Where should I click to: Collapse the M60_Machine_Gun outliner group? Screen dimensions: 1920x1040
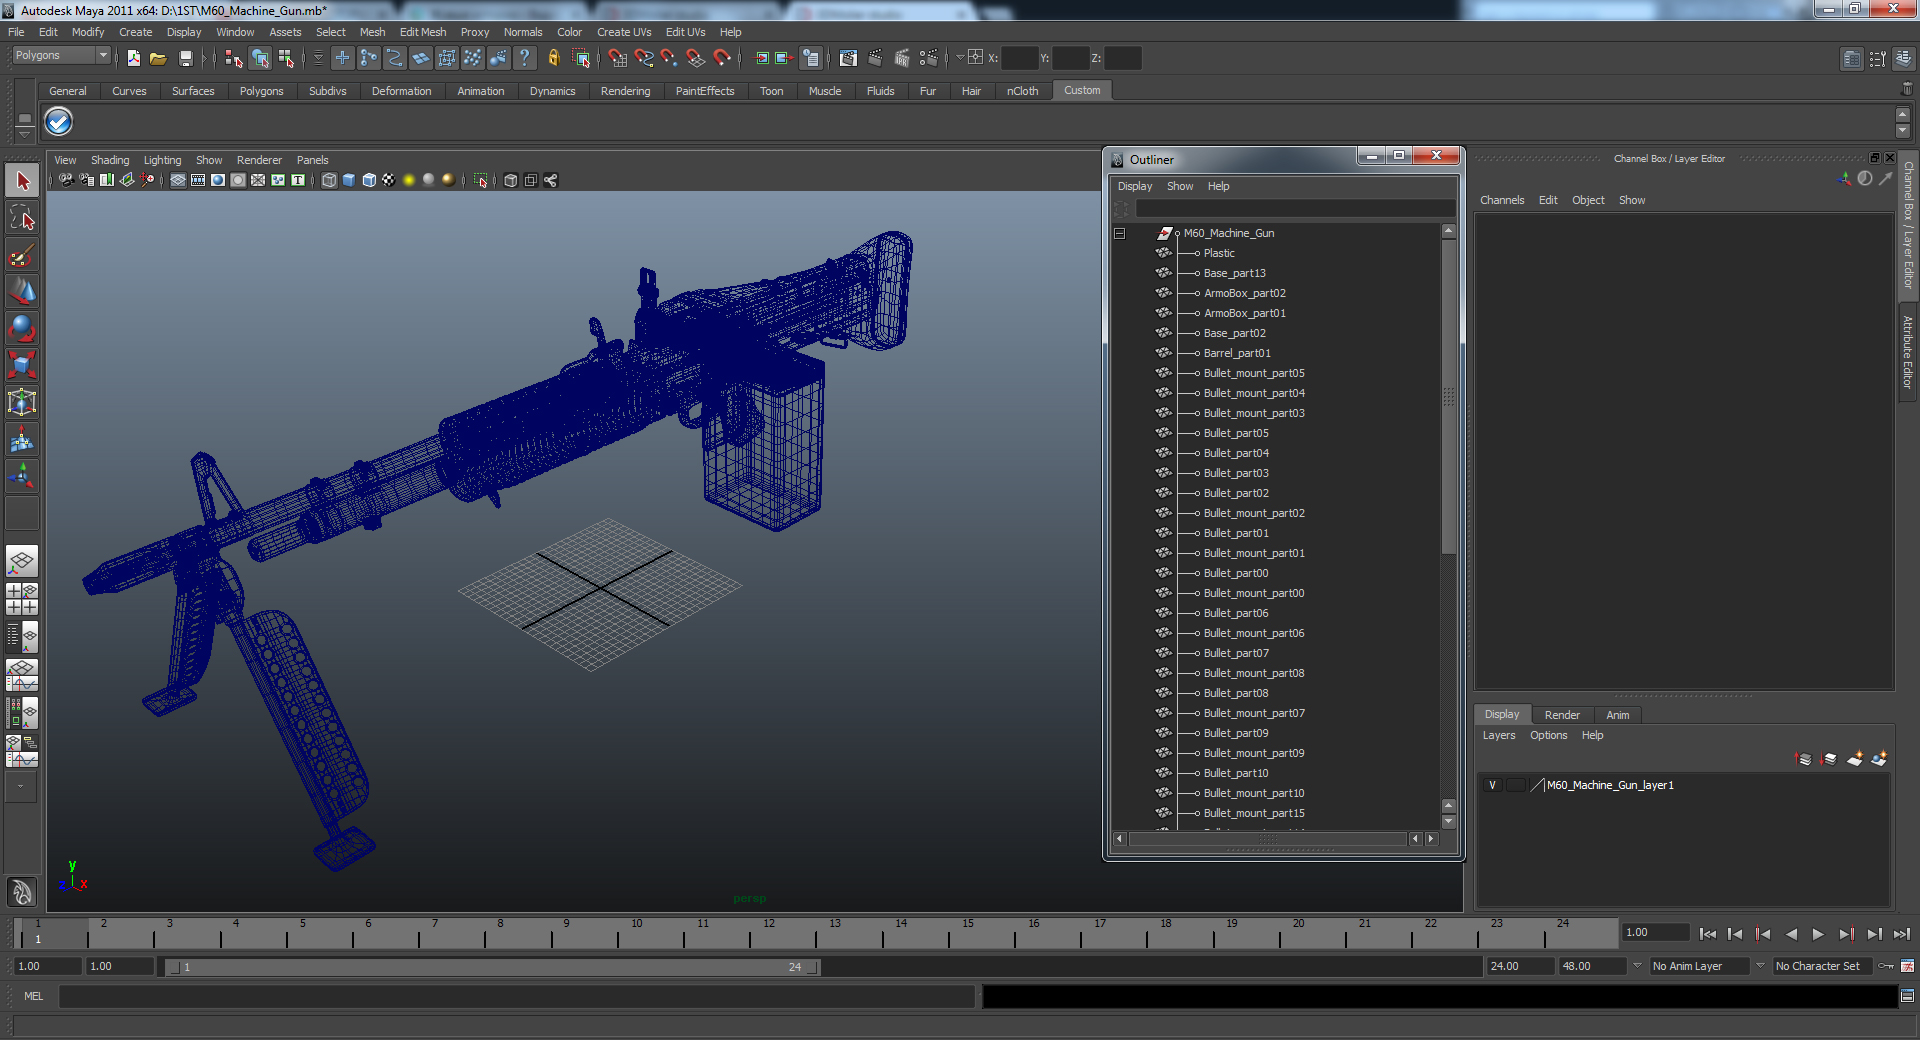[x=1120, y=233]
